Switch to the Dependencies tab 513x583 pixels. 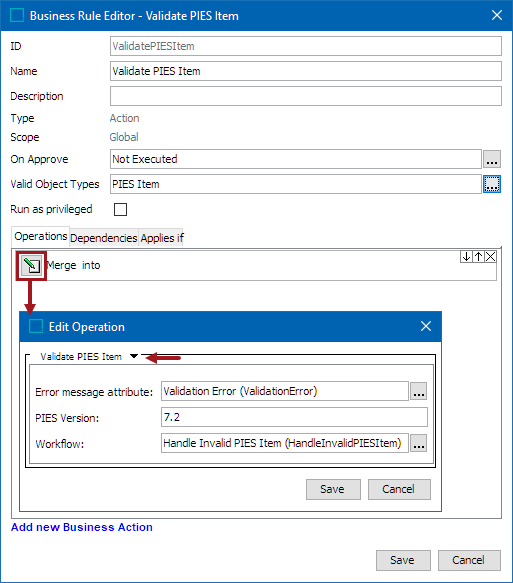(104, 238)
